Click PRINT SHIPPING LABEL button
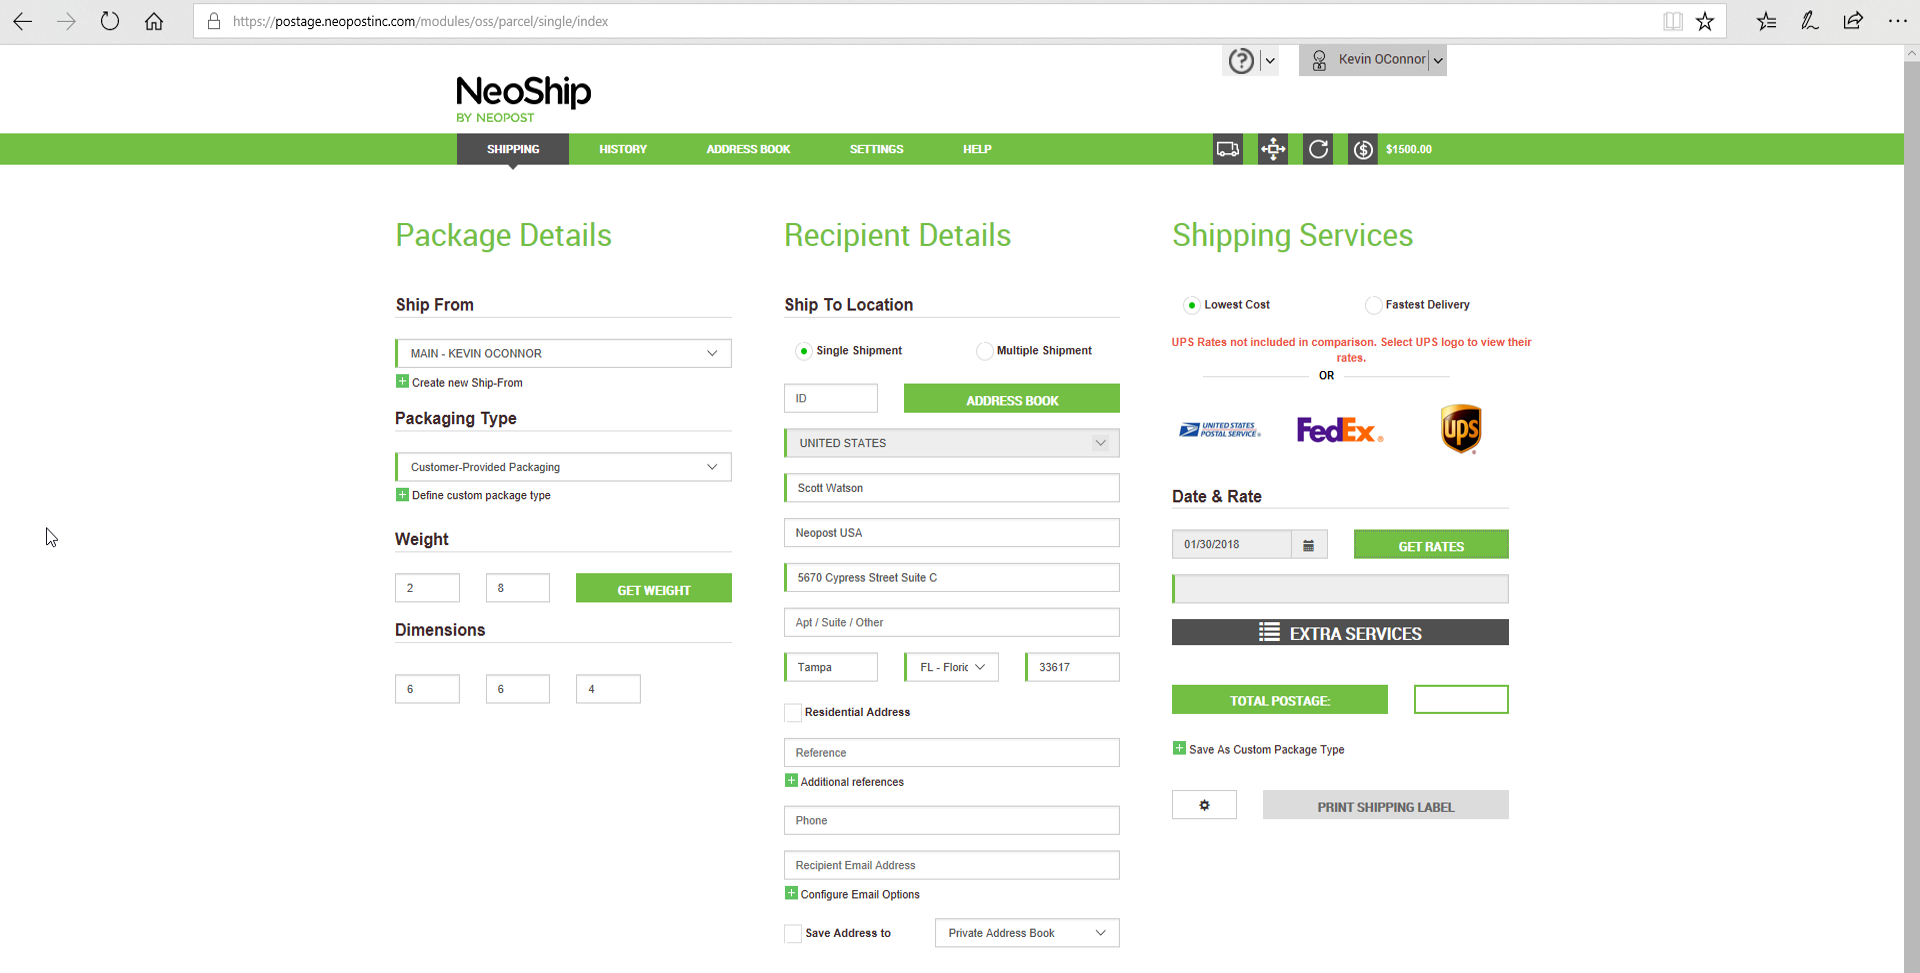 (x=1386, y=806)
